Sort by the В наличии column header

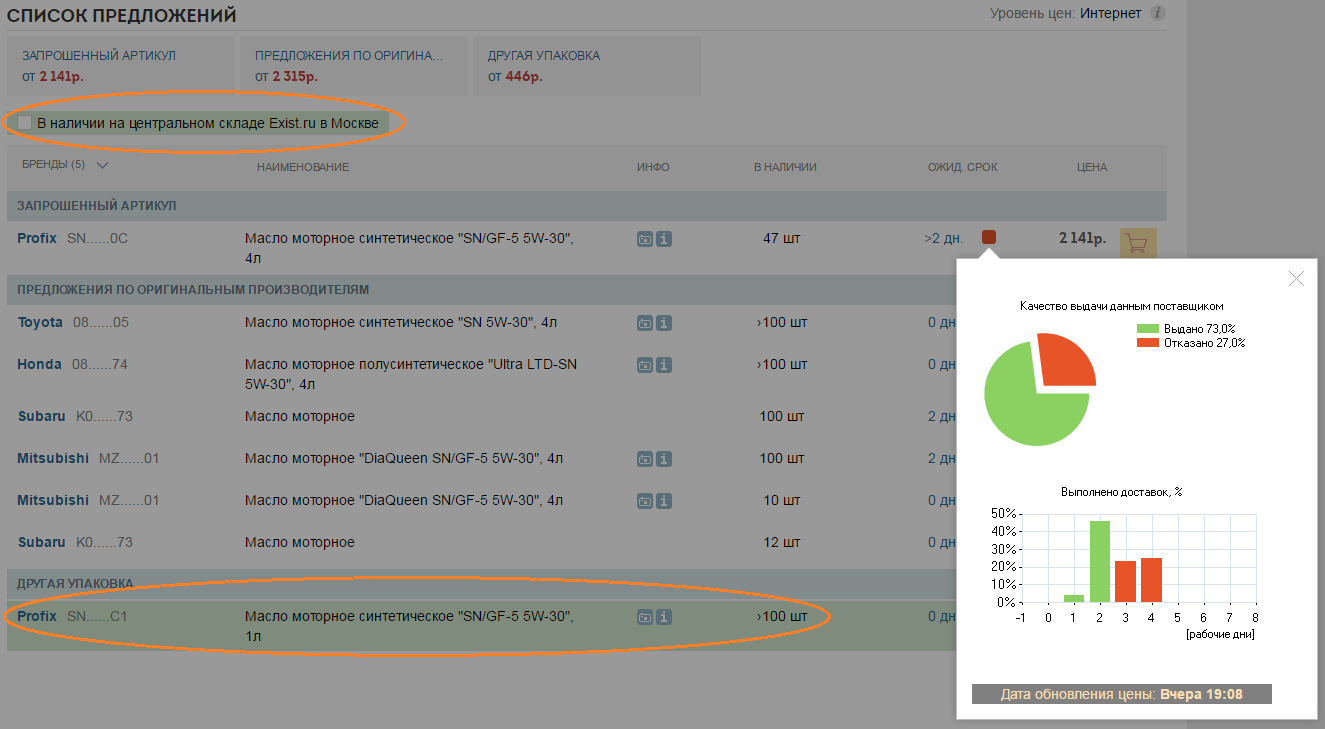(x=785, y=167)
